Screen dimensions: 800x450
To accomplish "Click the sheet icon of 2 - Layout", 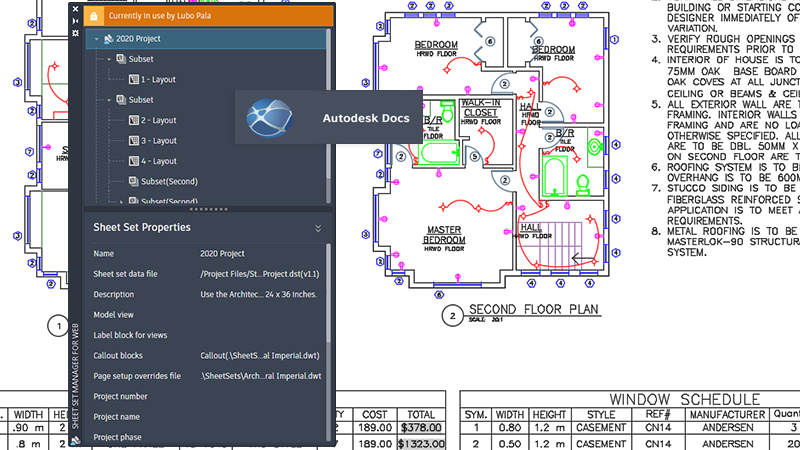I will point(134,120).
